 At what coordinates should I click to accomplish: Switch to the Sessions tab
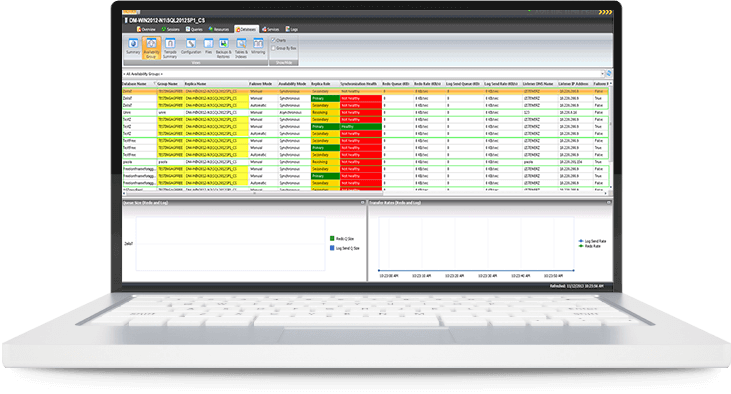[171, 29]
